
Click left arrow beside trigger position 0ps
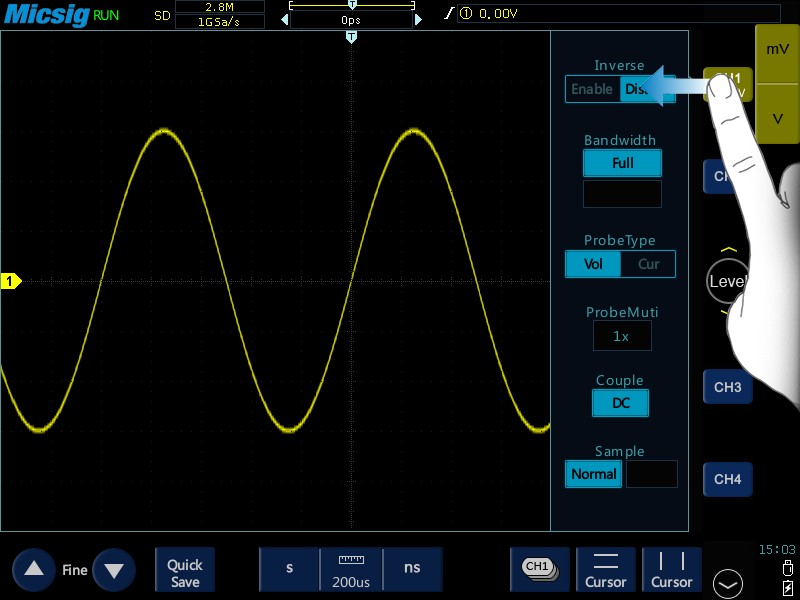click(284, 18)
